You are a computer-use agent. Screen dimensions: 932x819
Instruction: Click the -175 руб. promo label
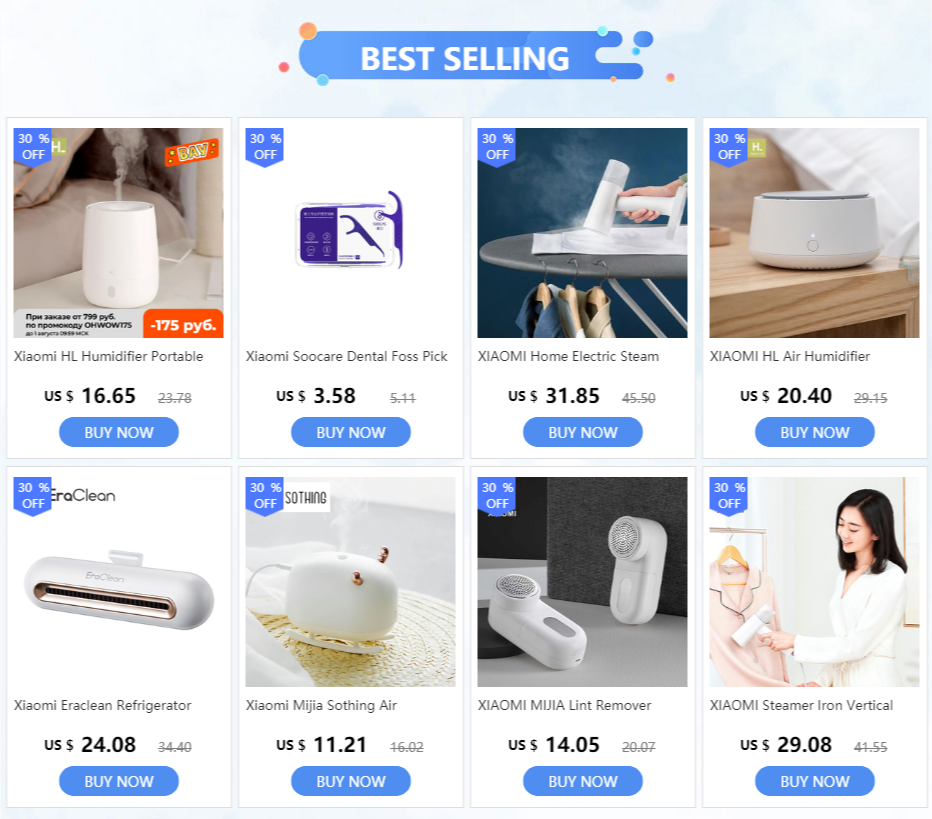coord(183,325)
